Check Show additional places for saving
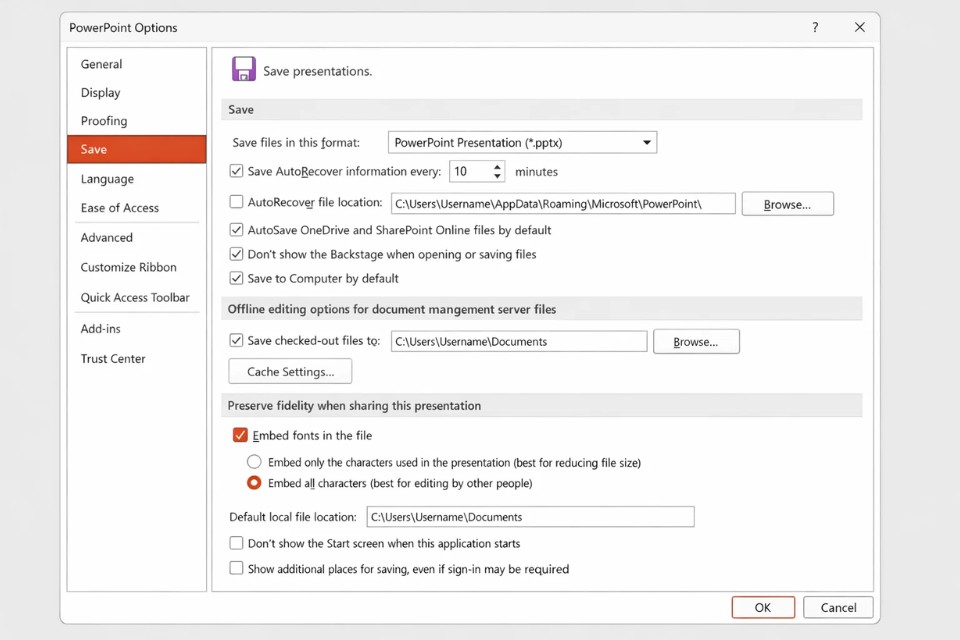 pos(236,568)
